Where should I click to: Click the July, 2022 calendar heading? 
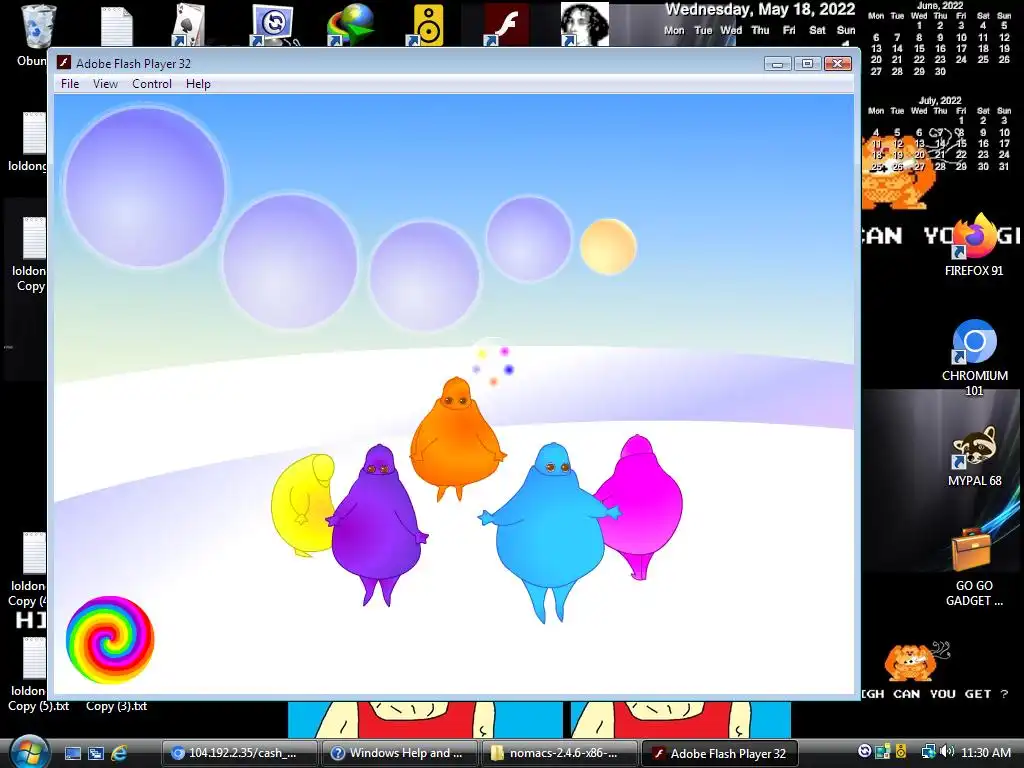tap(940, 101)
